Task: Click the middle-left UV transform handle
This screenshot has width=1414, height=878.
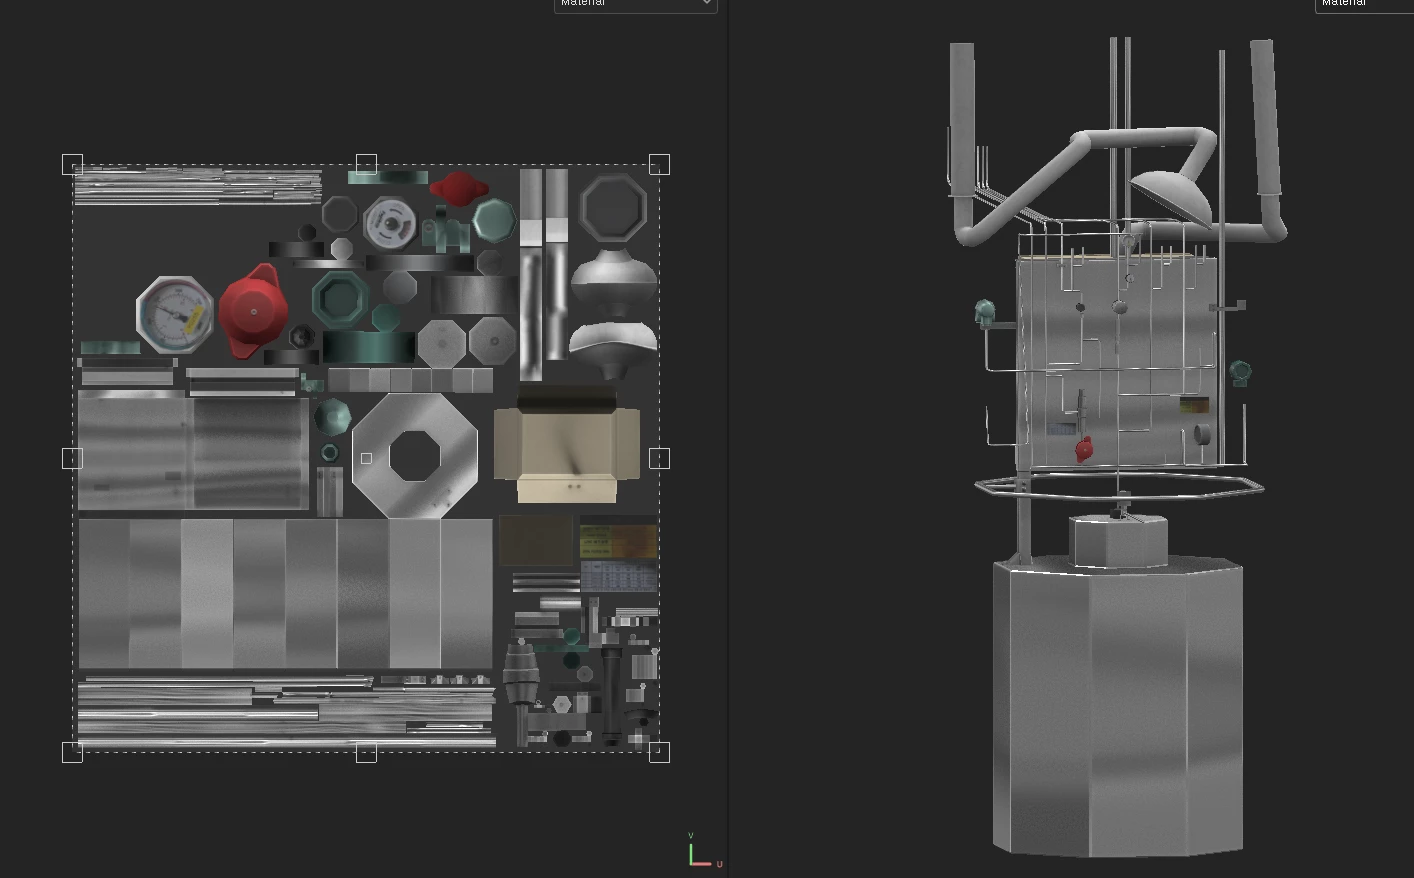Action: 72,458
